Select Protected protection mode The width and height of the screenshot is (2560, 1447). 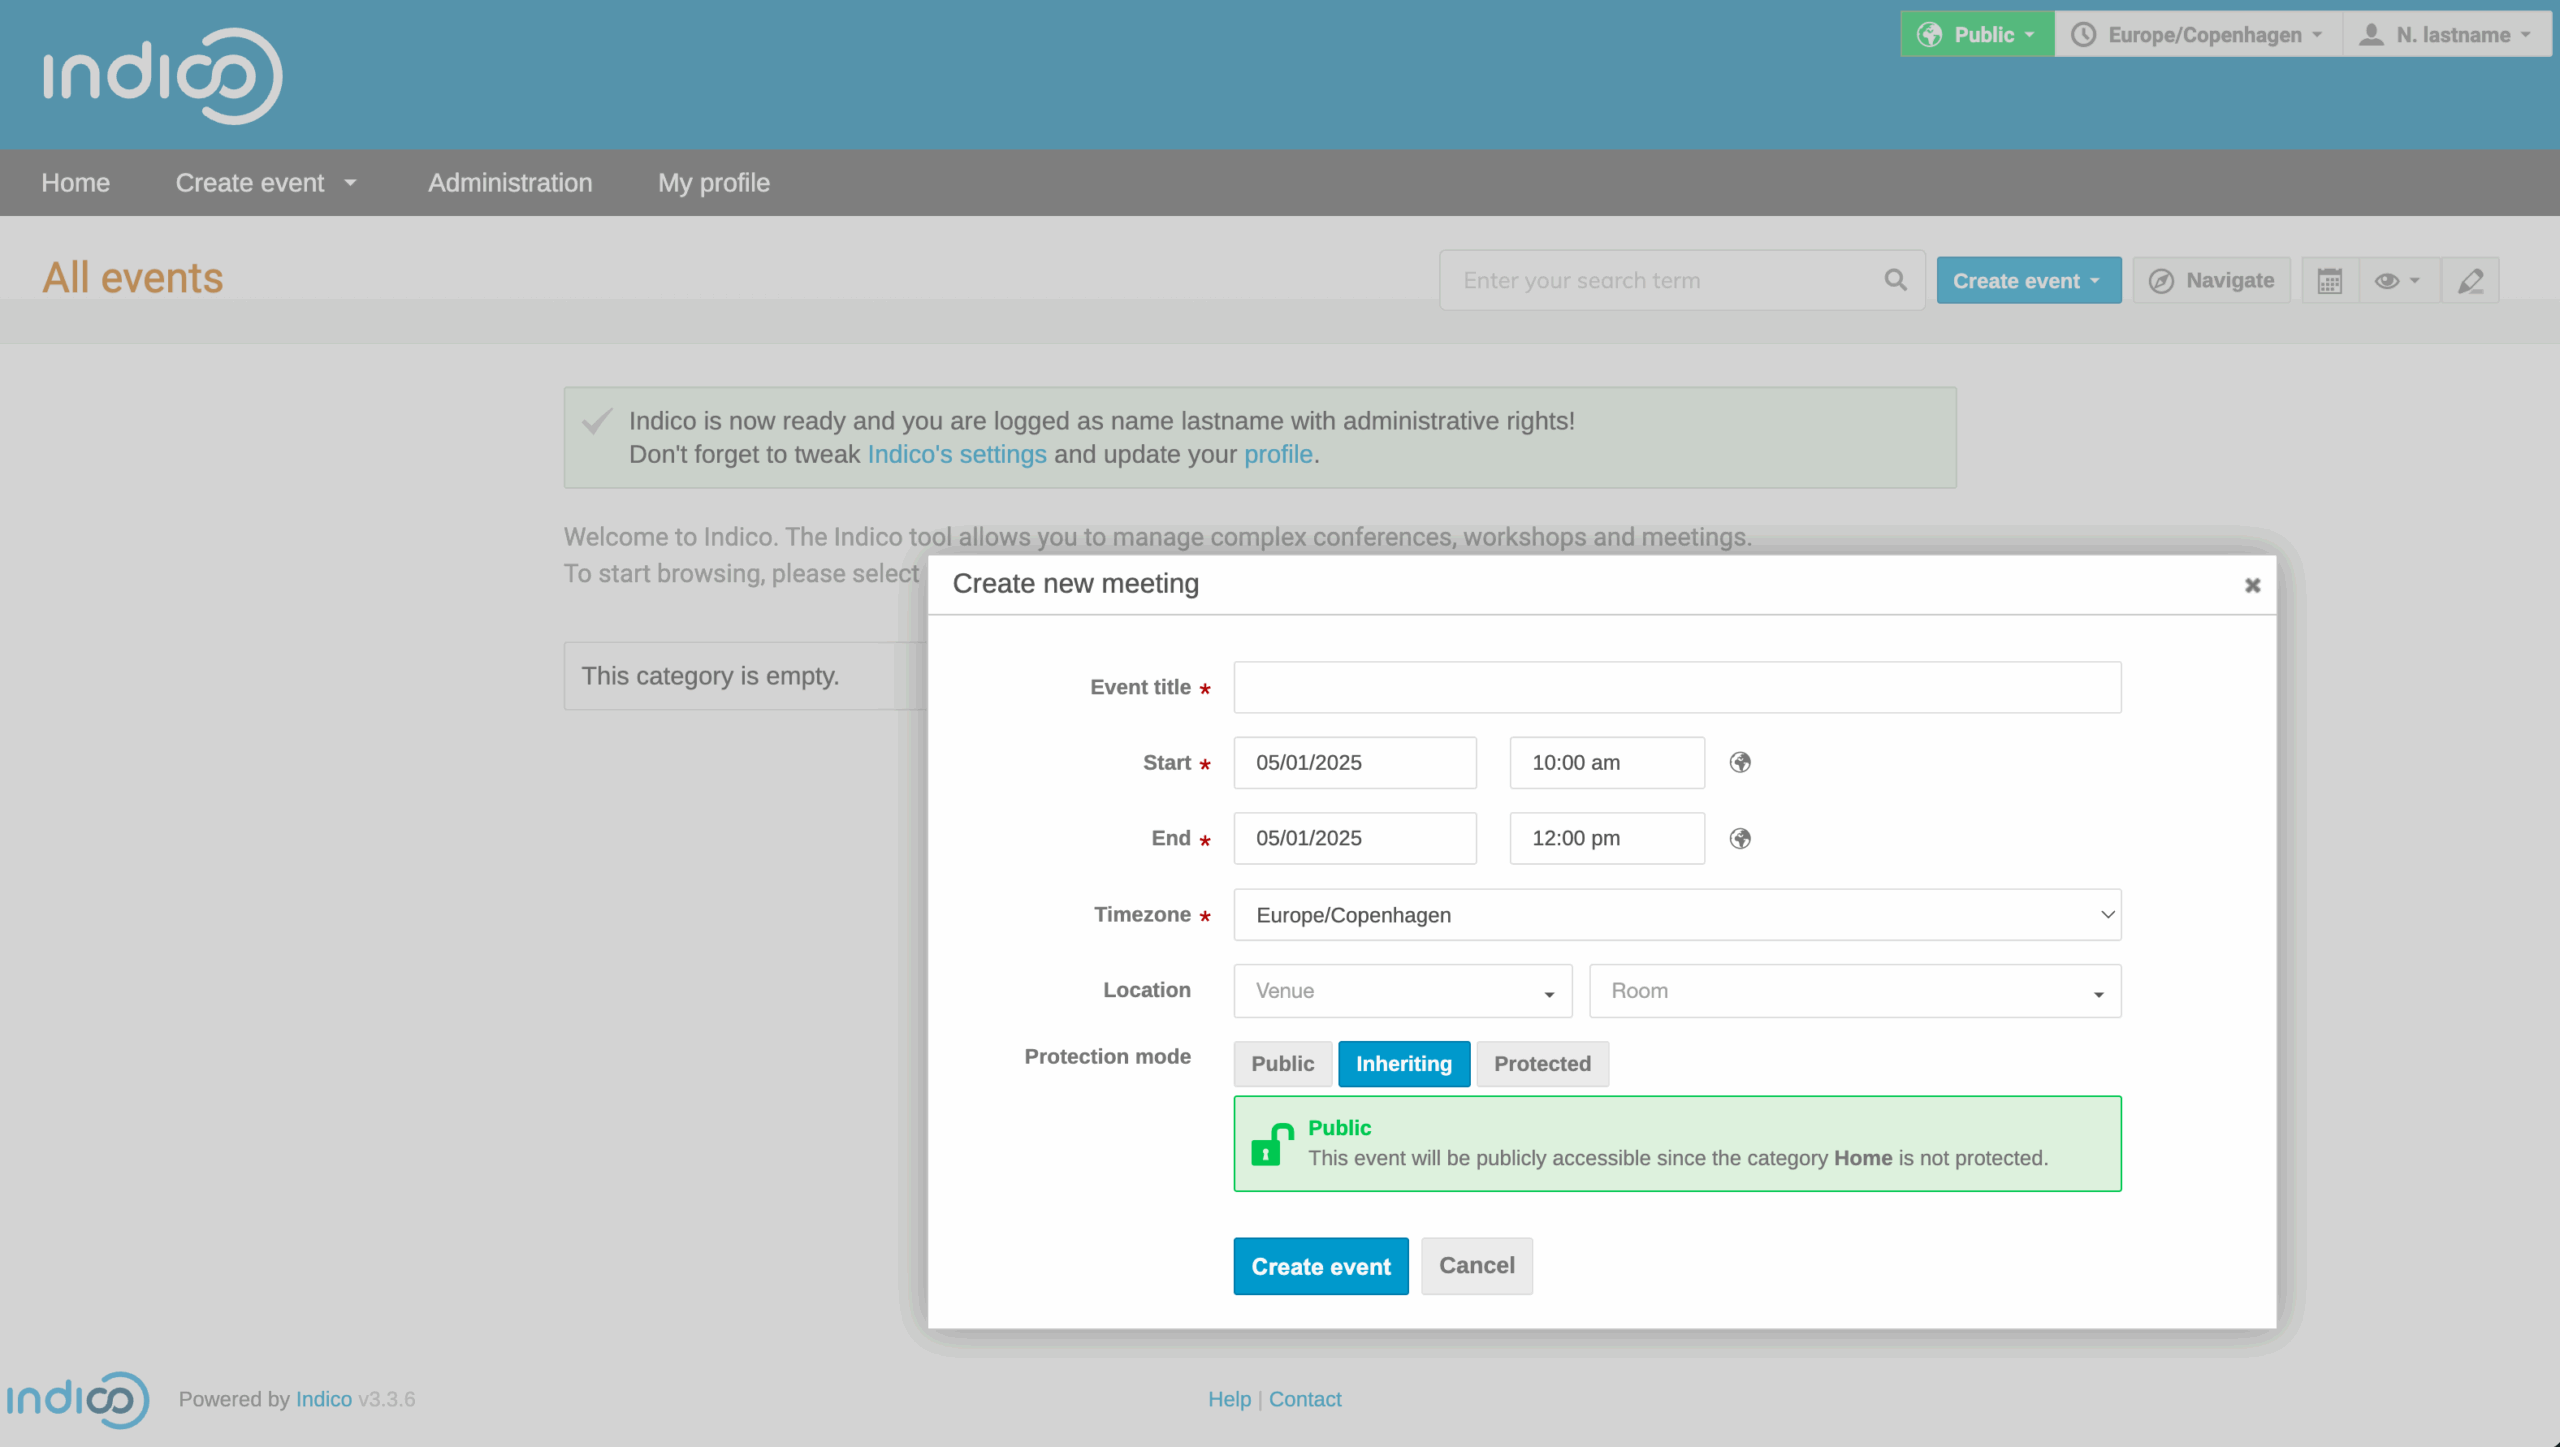pos(1541,1064)
